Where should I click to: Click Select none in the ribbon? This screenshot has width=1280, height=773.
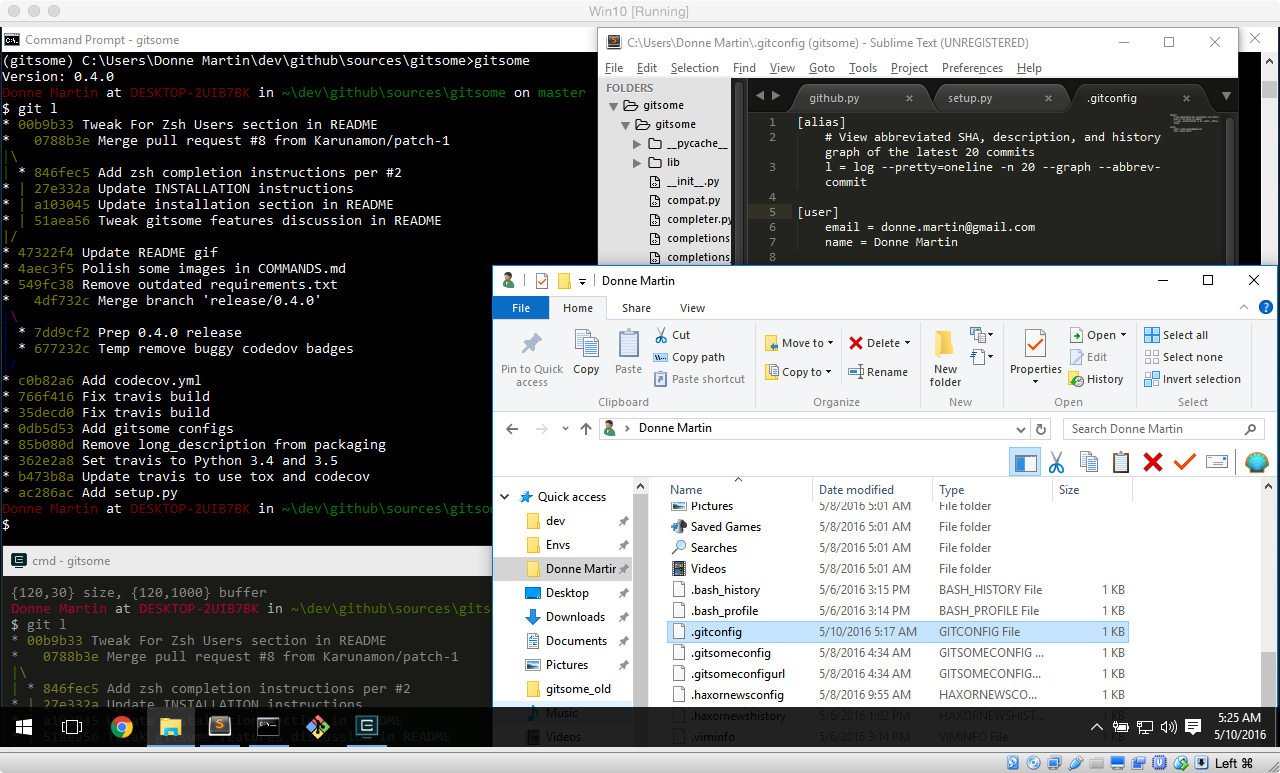pos(1183,357)
